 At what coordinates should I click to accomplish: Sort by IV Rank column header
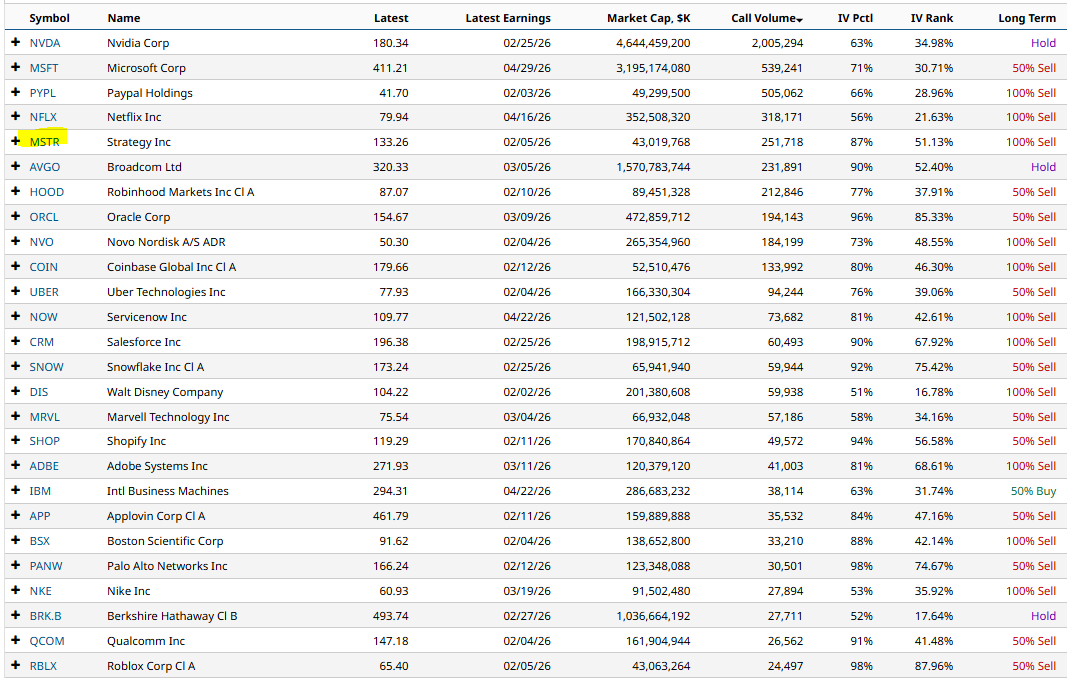coord(932,18)
